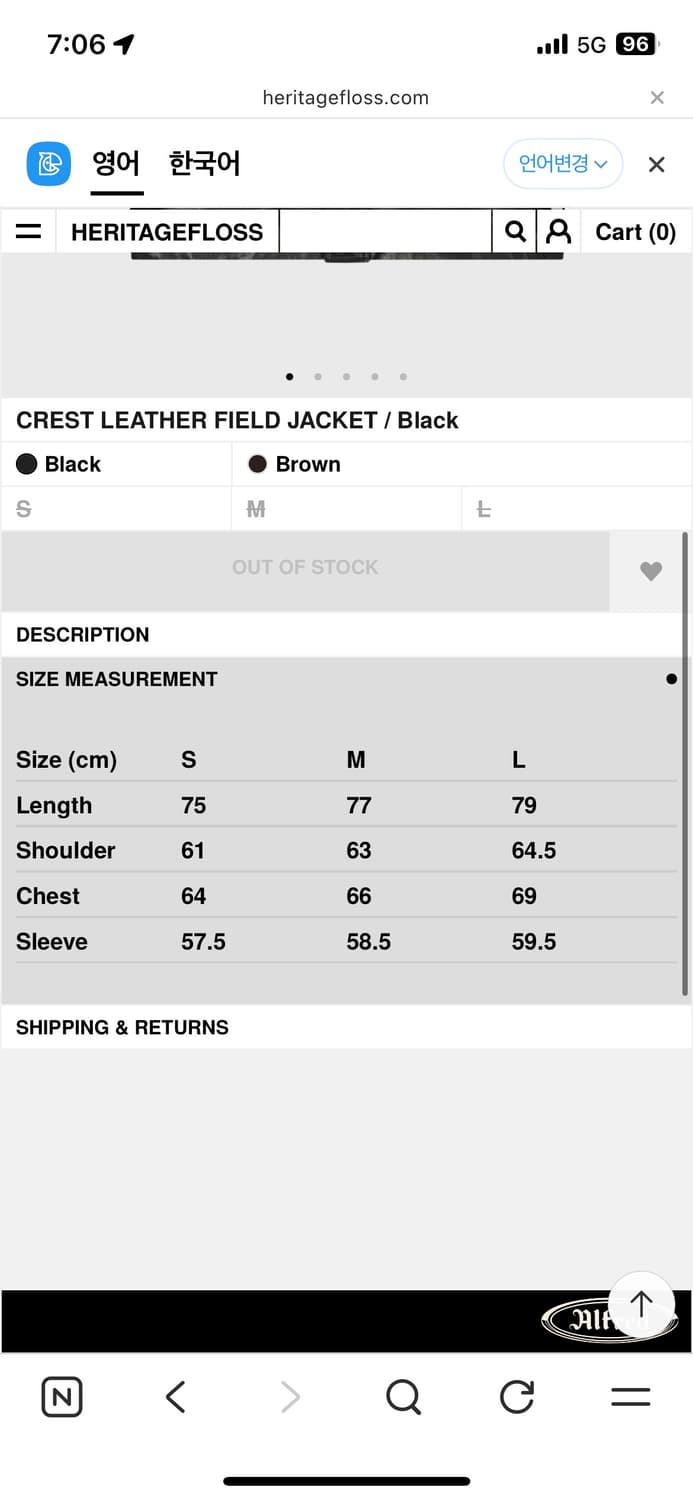Viewport: 693px width, 1500px height.
Task: Select the Brown color option
Action: point(295,464)
